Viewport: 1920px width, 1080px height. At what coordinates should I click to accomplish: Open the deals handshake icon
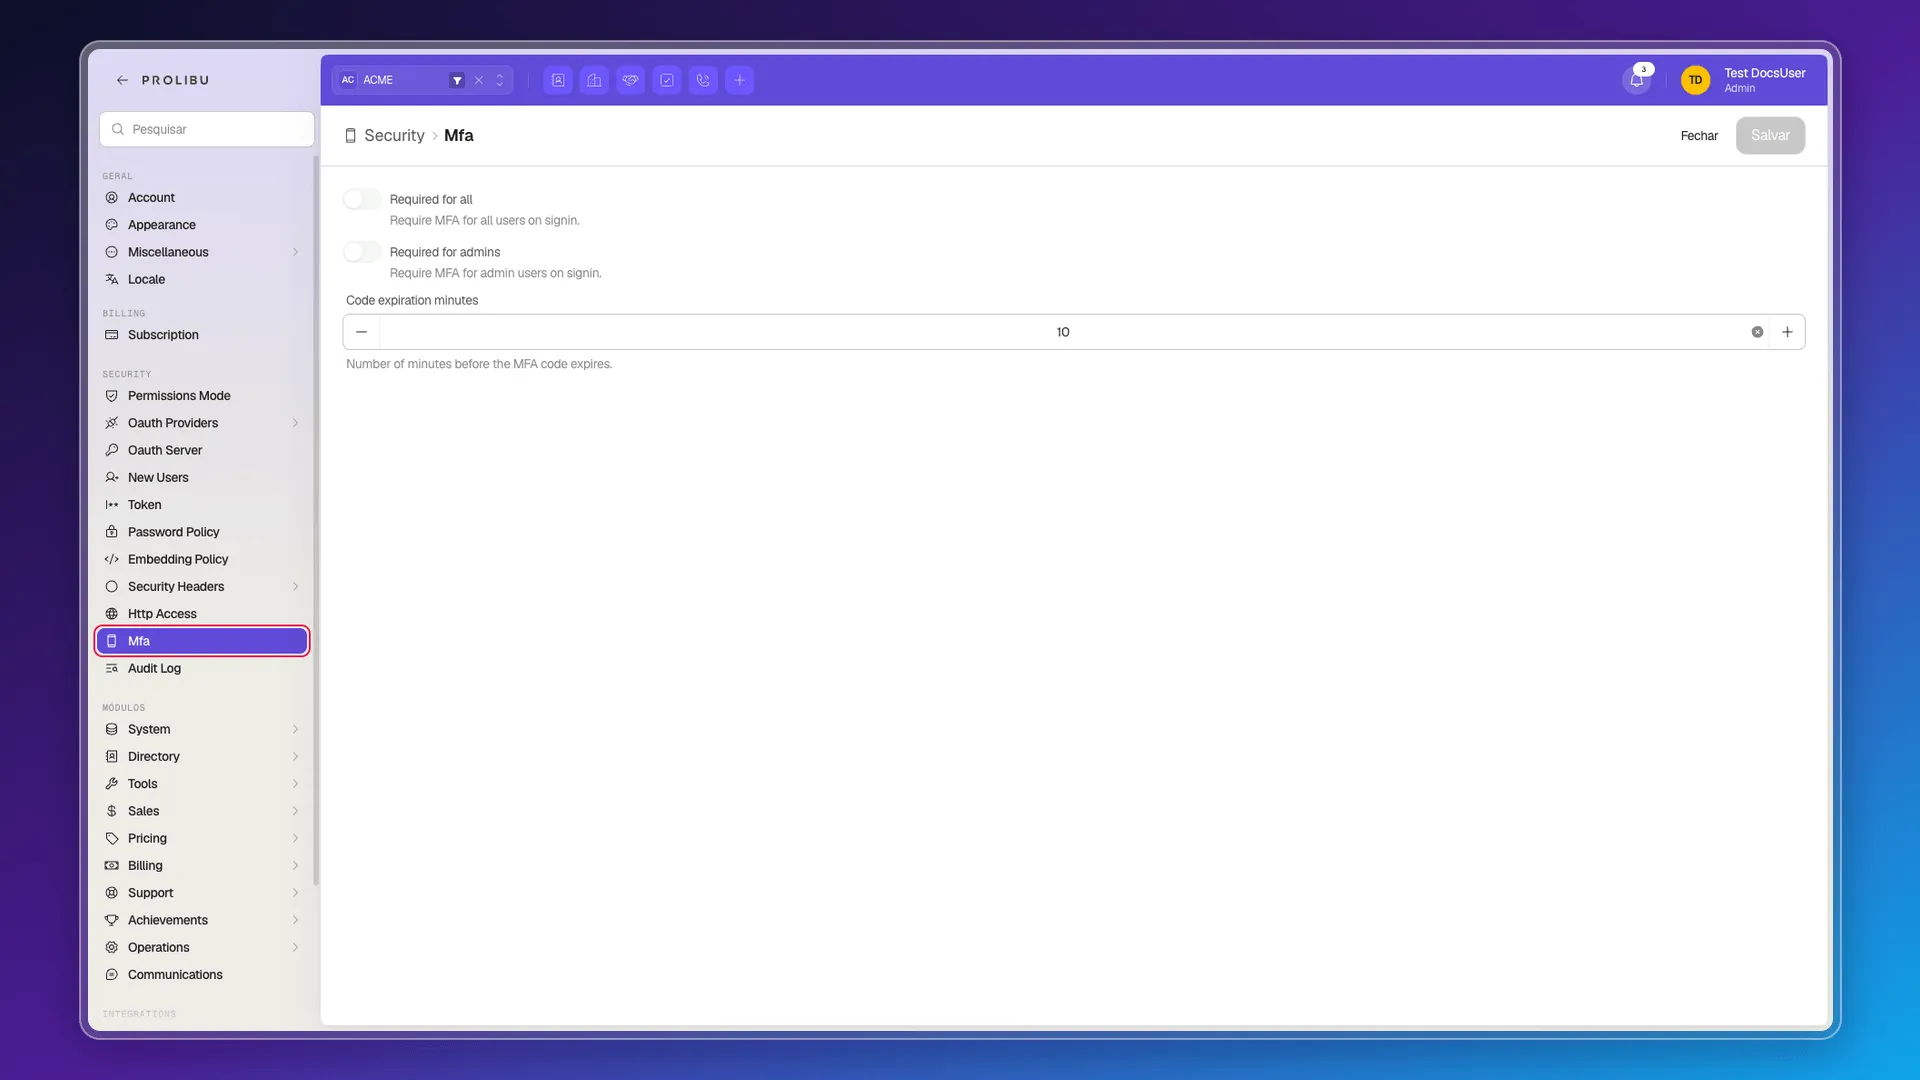(x=631, y=80)
